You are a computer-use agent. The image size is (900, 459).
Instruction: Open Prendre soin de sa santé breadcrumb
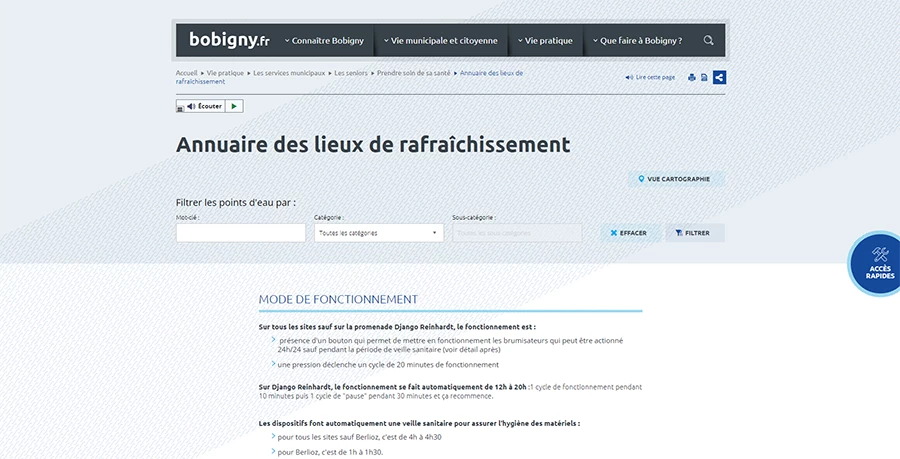pyautogui.click(x=413, y=73)
